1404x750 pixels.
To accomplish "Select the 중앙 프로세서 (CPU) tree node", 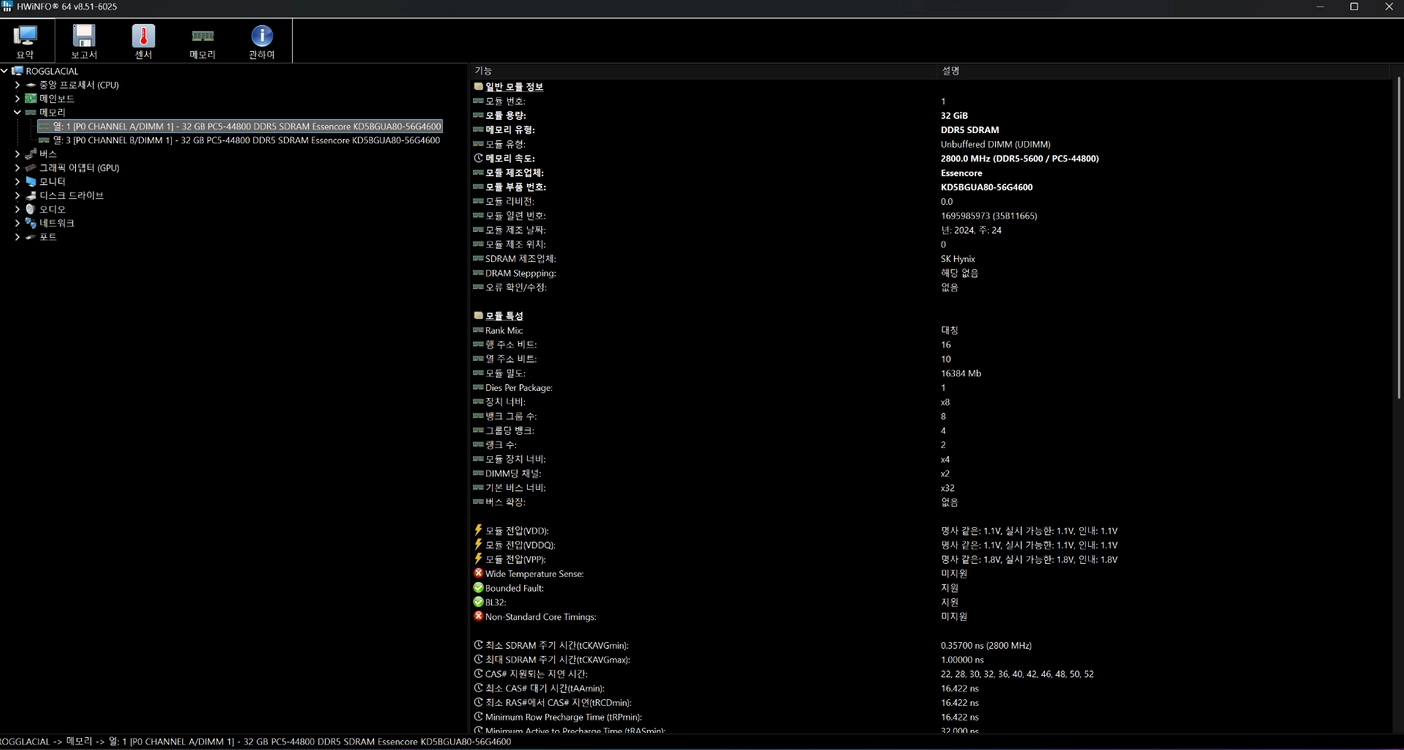I will 79,85.
